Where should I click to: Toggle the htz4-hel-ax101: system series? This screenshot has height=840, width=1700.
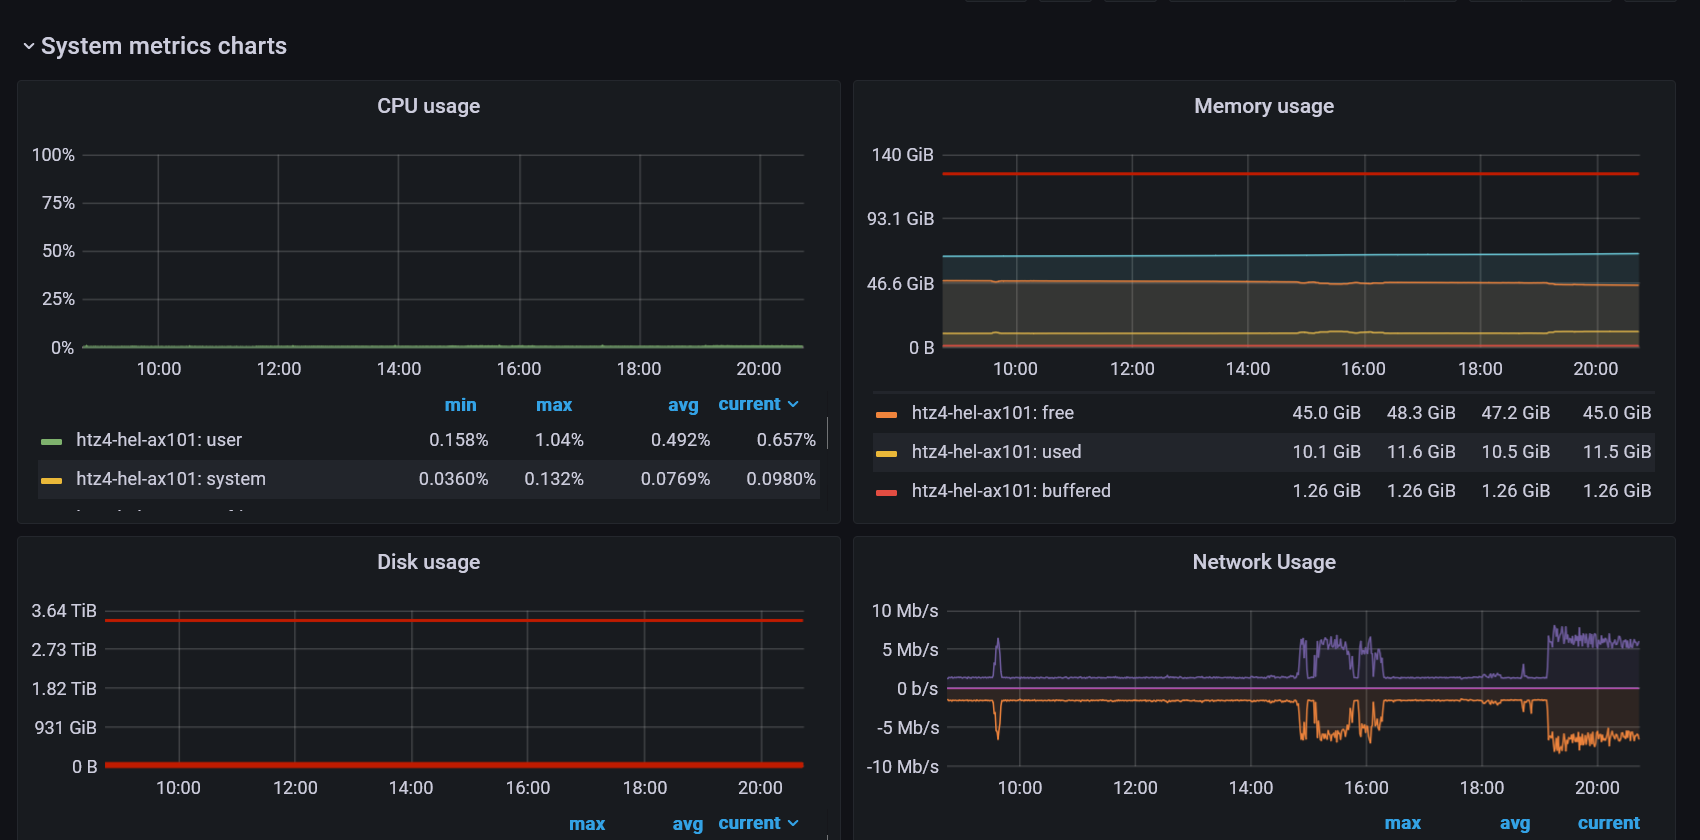pos(171,479)
